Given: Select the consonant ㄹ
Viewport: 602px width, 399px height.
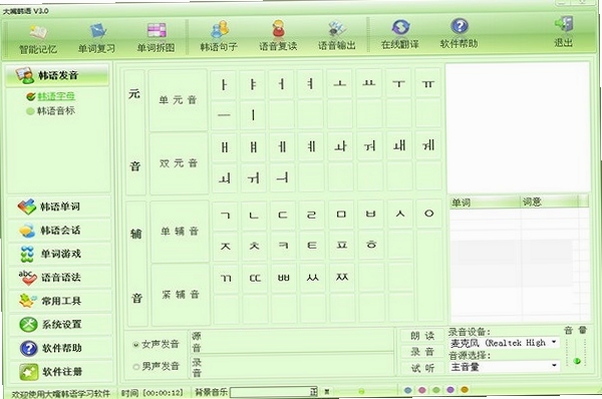Looking at the screenshot, I should coord(312,214).
